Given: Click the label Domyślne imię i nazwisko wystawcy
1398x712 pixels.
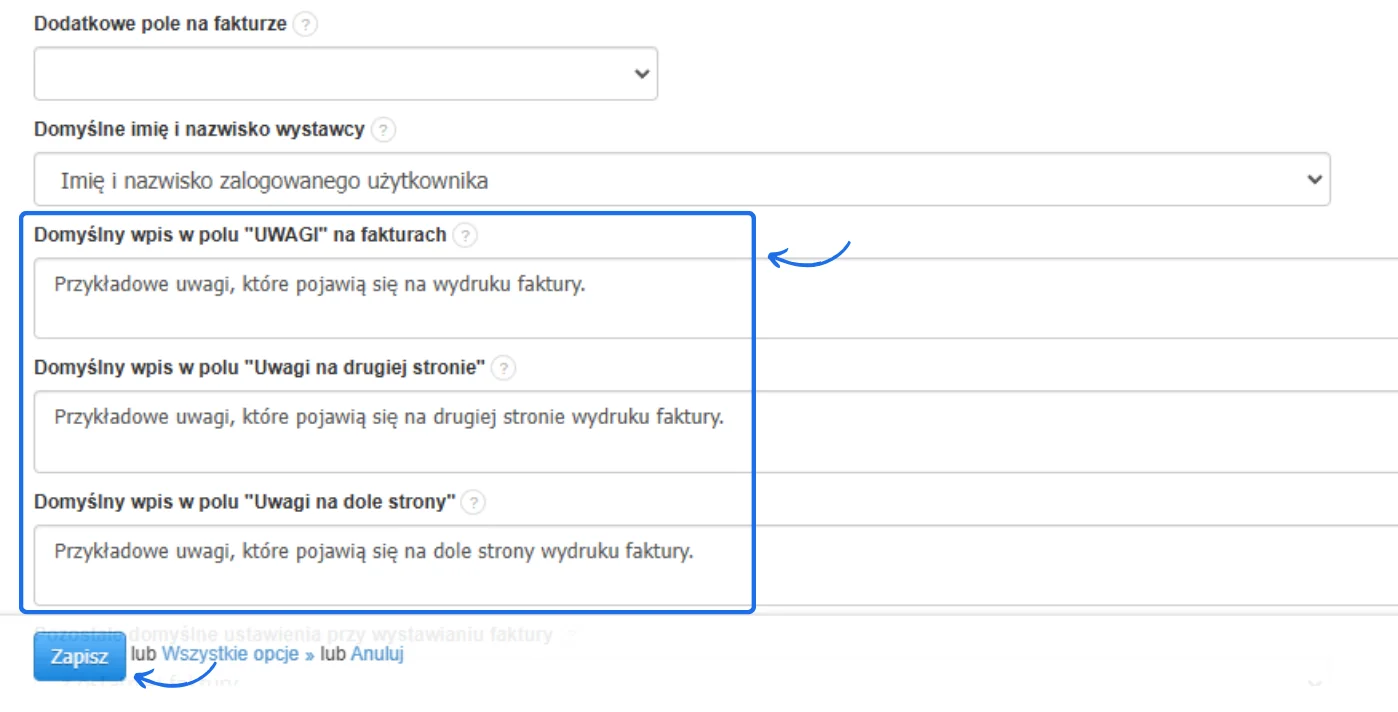Looking at the screenshot, I should tap(200, 130).
